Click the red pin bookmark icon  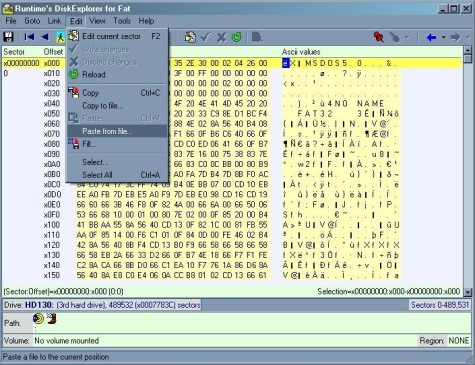379,37
